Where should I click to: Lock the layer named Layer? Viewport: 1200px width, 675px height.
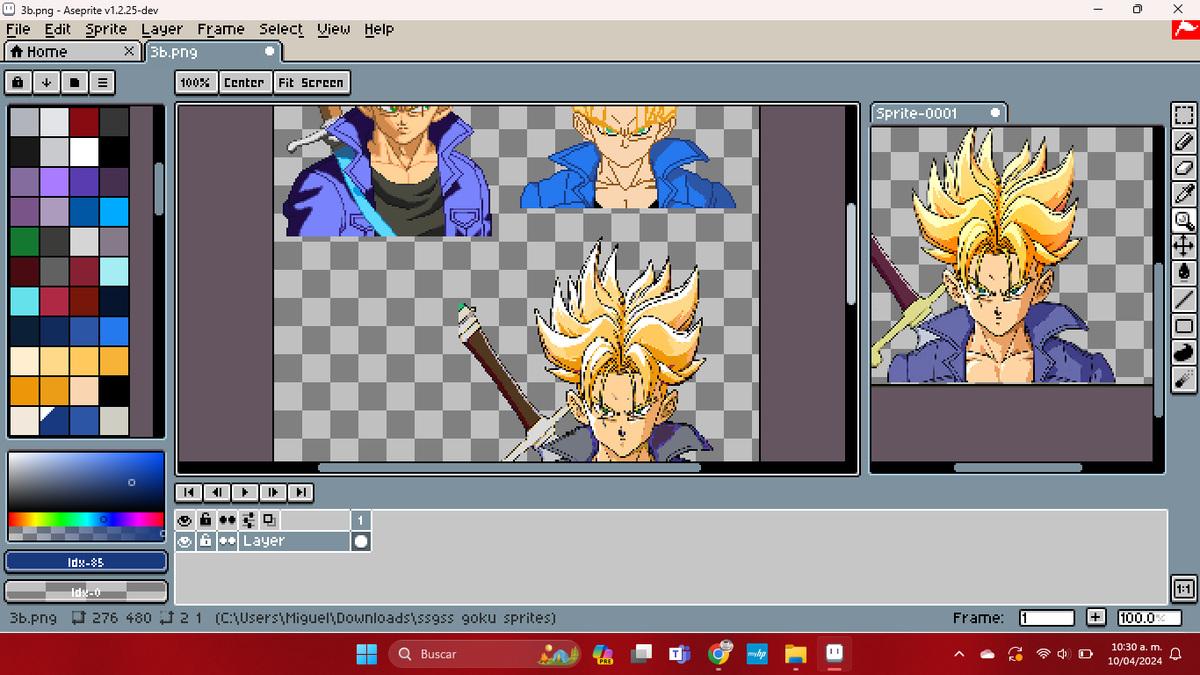(x=206, y=541)
